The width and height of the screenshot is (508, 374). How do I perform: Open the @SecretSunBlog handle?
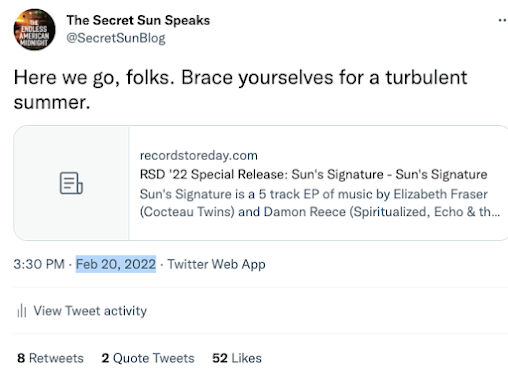116,38
